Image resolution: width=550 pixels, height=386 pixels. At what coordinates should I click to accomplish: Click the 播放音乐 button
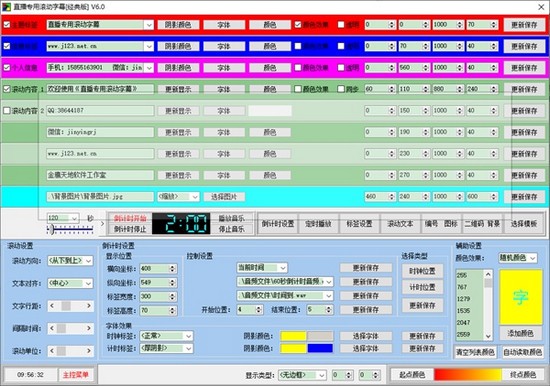click(231, 218)
